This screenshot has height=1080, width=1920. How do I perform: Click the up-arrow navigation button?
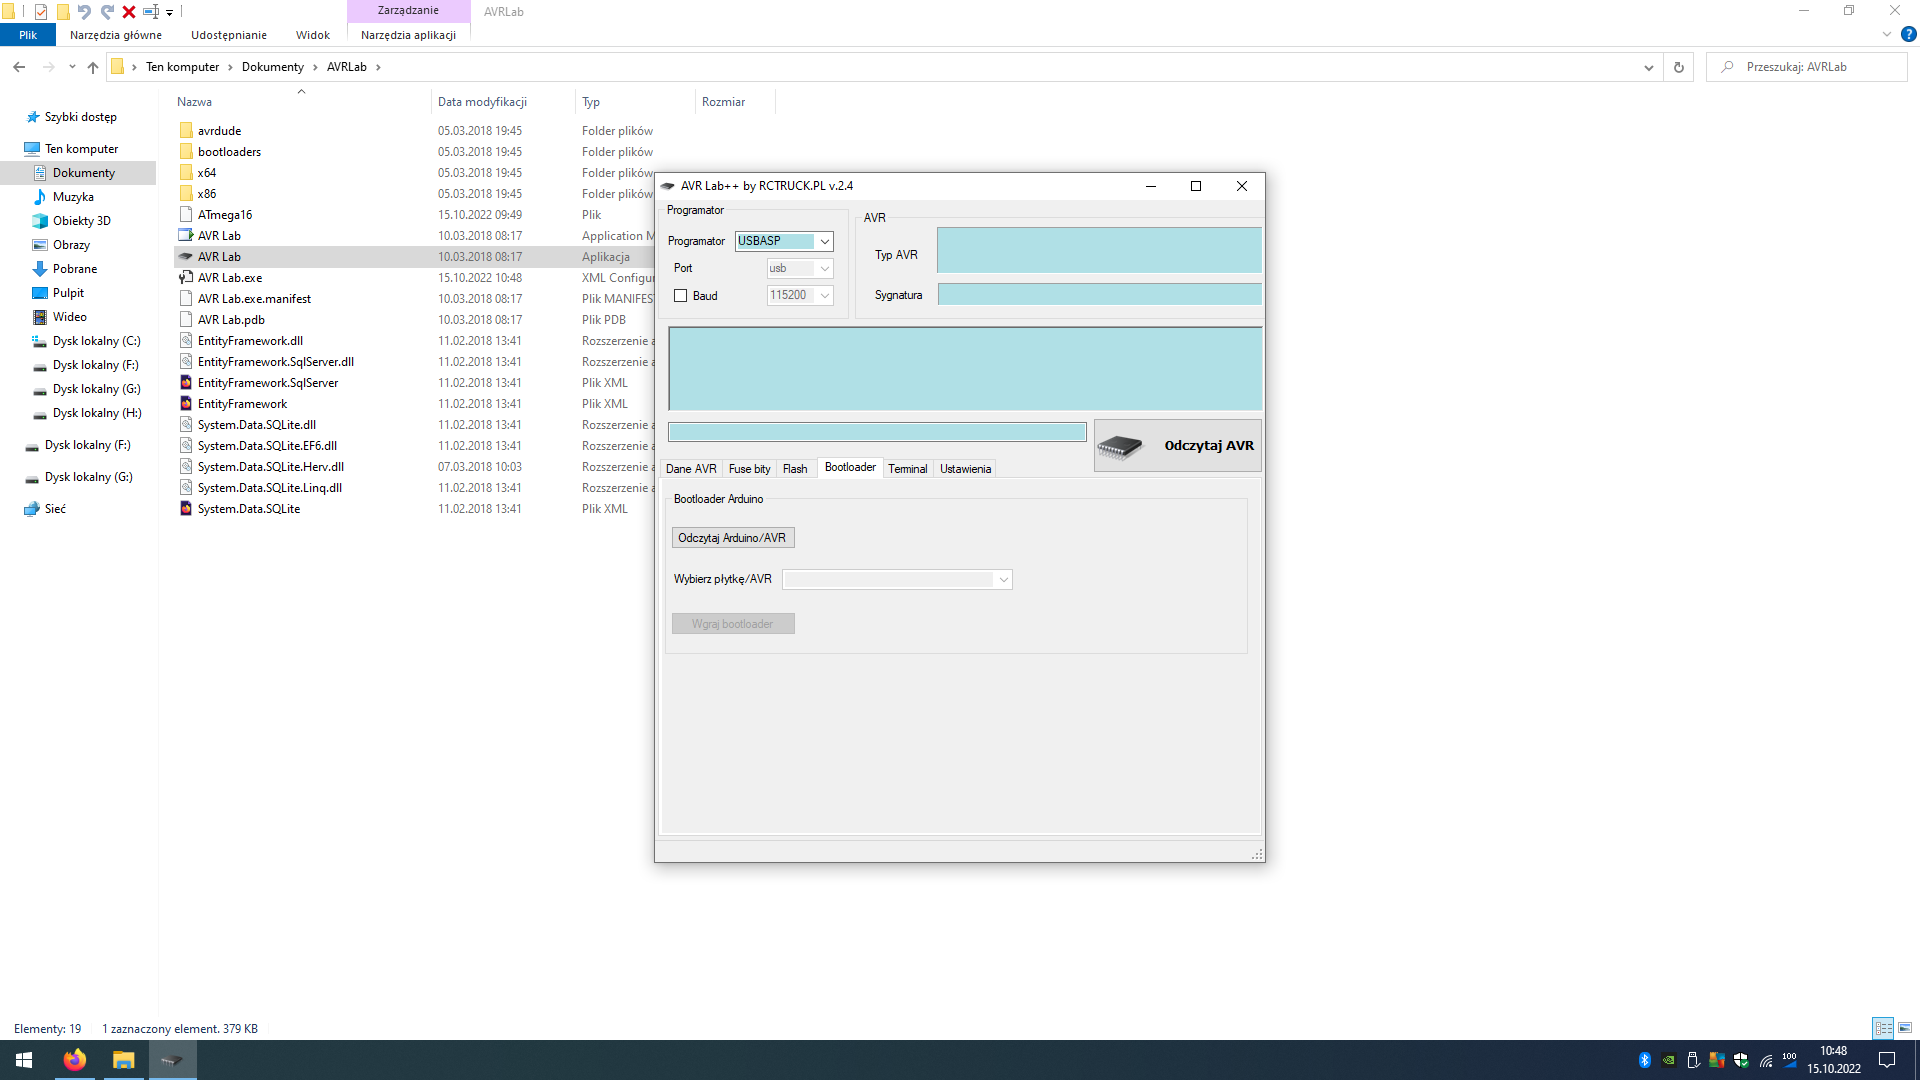(x=93, y=67)
